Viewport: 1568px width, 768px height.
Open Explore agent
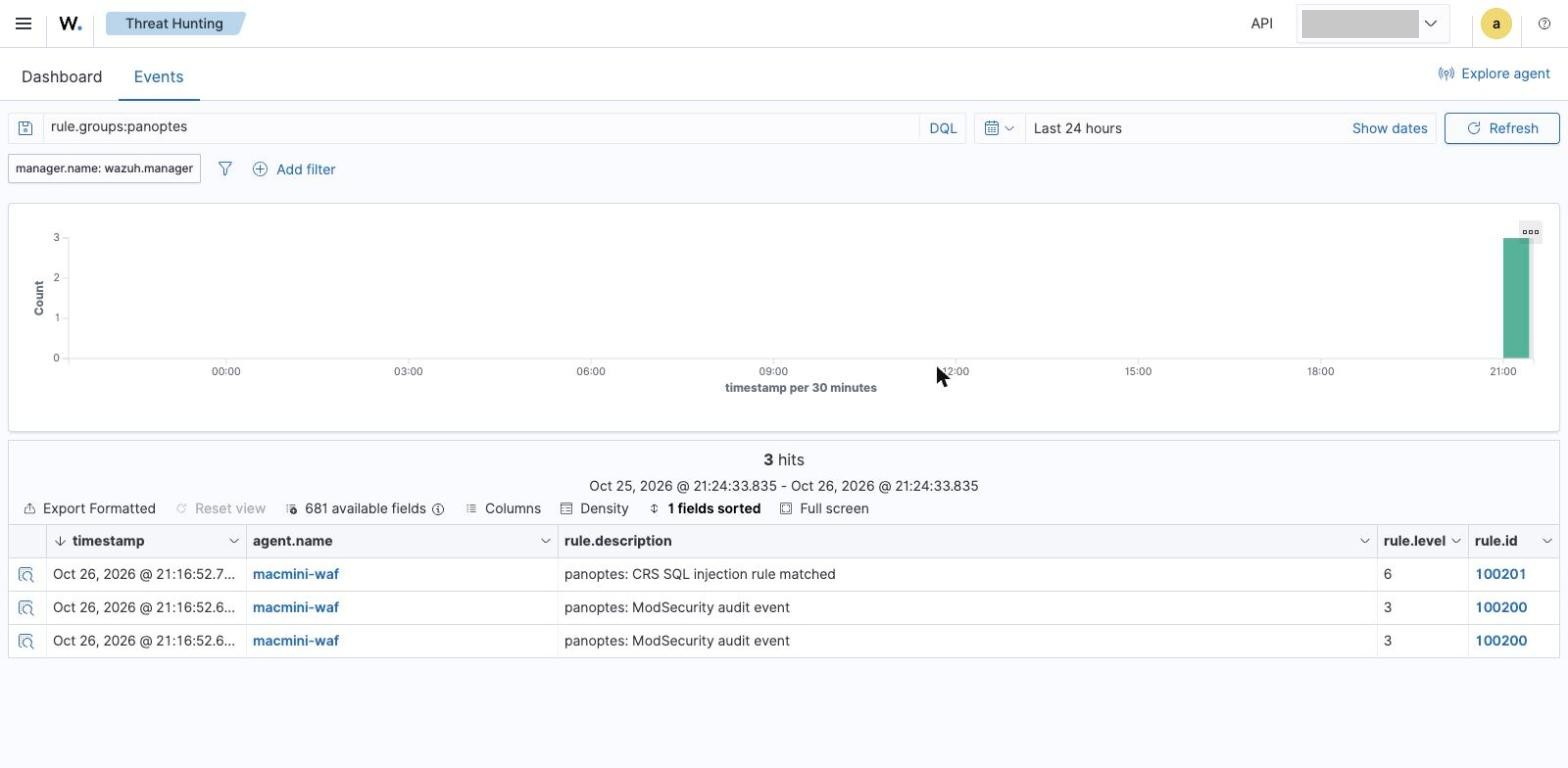pos(1494,74)
